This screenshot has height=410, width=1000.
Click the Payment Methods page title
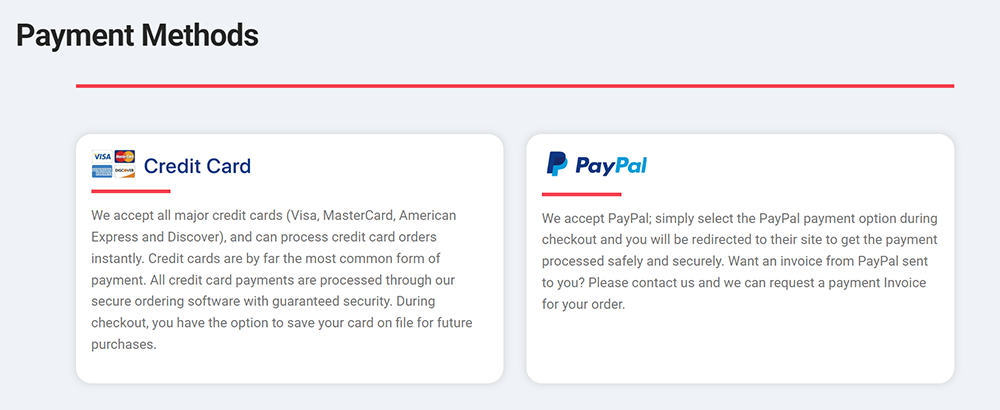coord(137,36)
